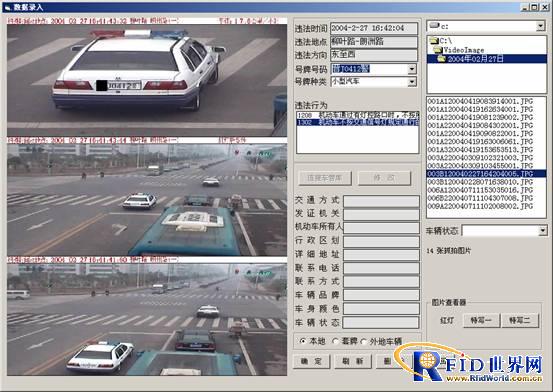The height and width of the screenshot is (392, 553).
Task: Click the C:\ root folder icon
Action: (x=434, y=41)
